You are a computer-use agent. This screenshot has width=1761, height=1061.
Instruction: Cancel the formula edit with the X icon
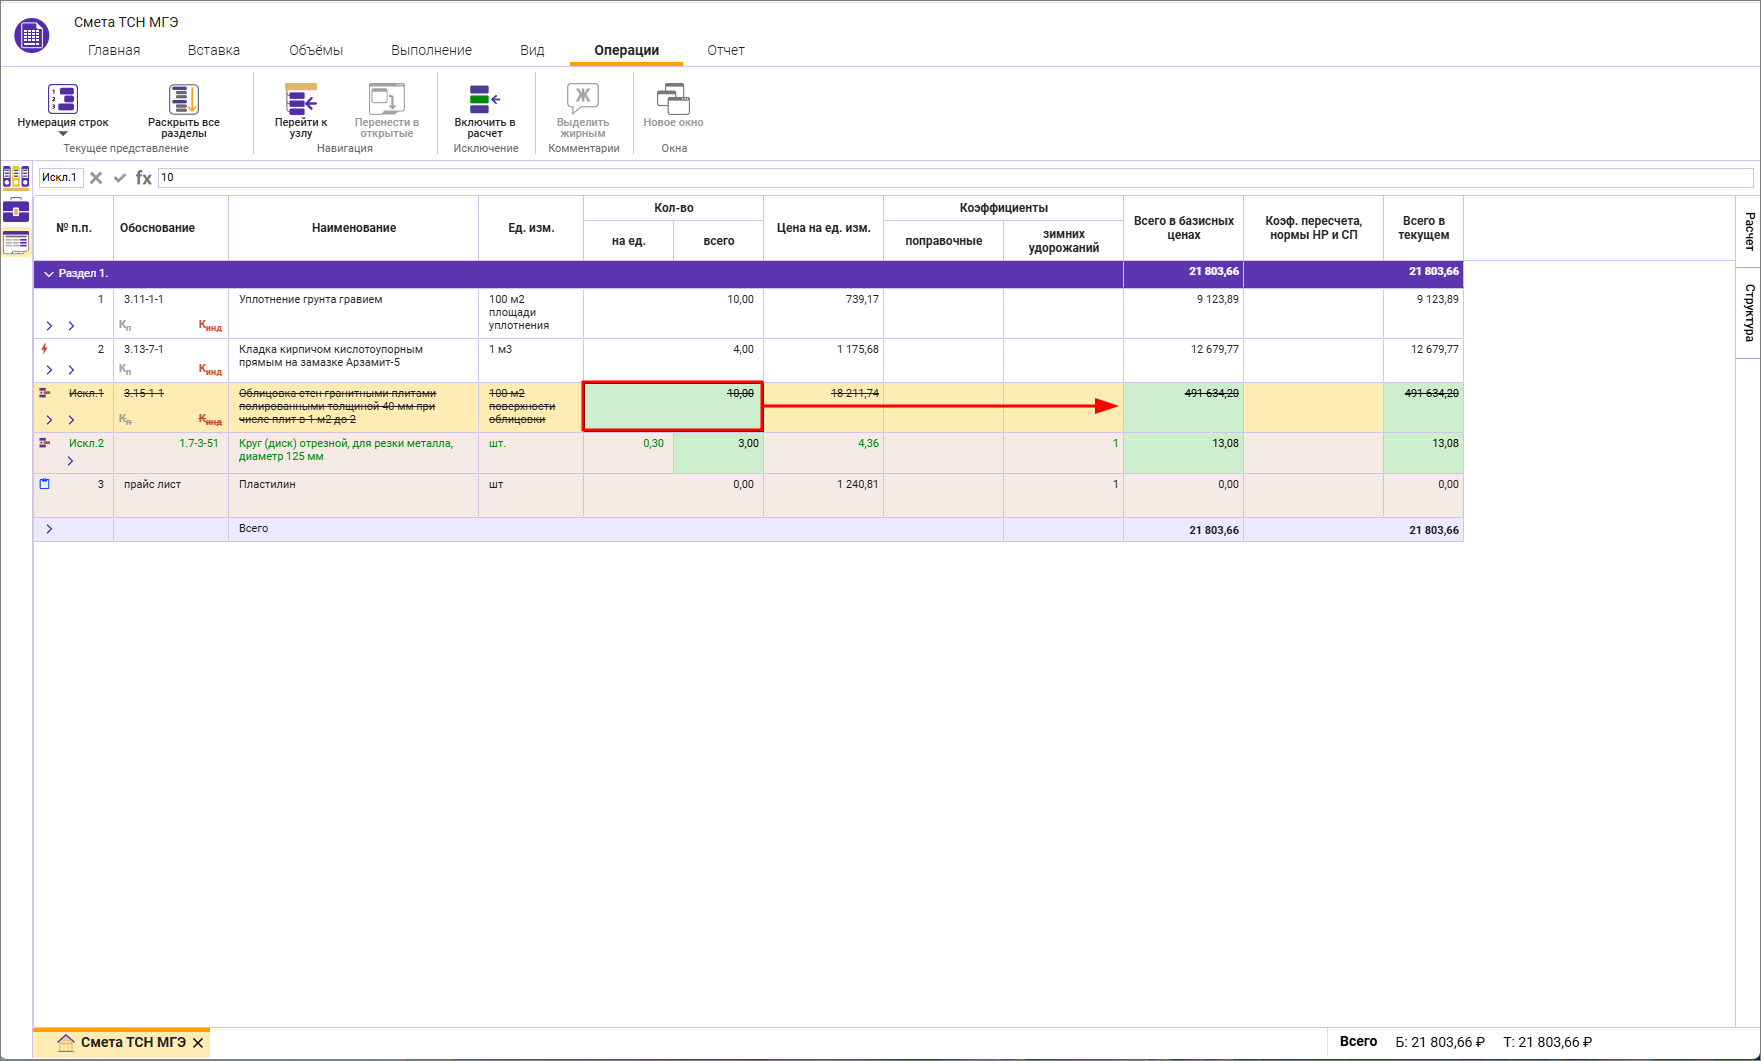pos(96,178)
